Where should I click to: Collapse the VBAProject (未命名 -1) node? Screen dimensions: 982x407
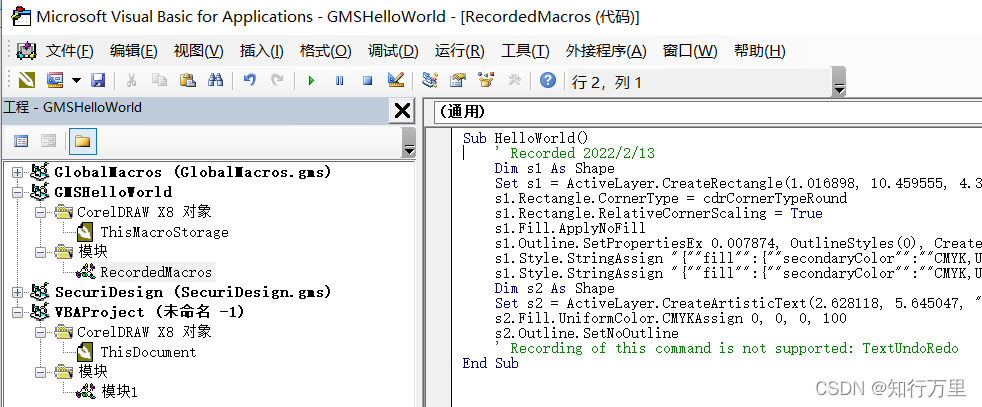click(16, 312)
